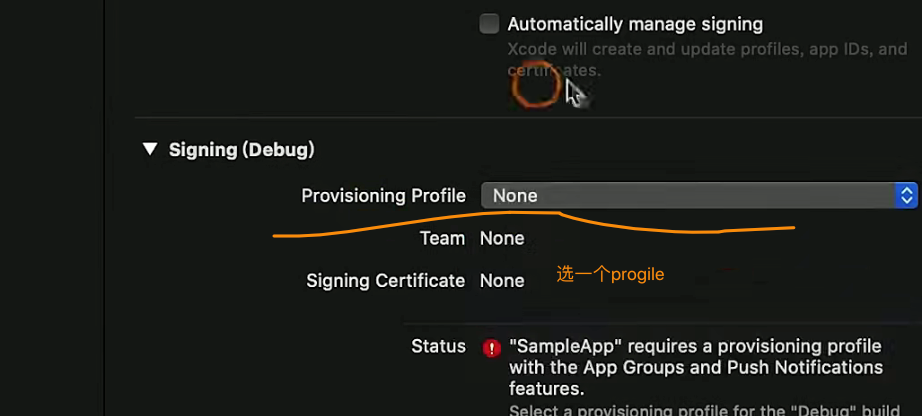Select the Signing (Debug) section heading
Screen dimensions: 922x416
pos(241,150)
